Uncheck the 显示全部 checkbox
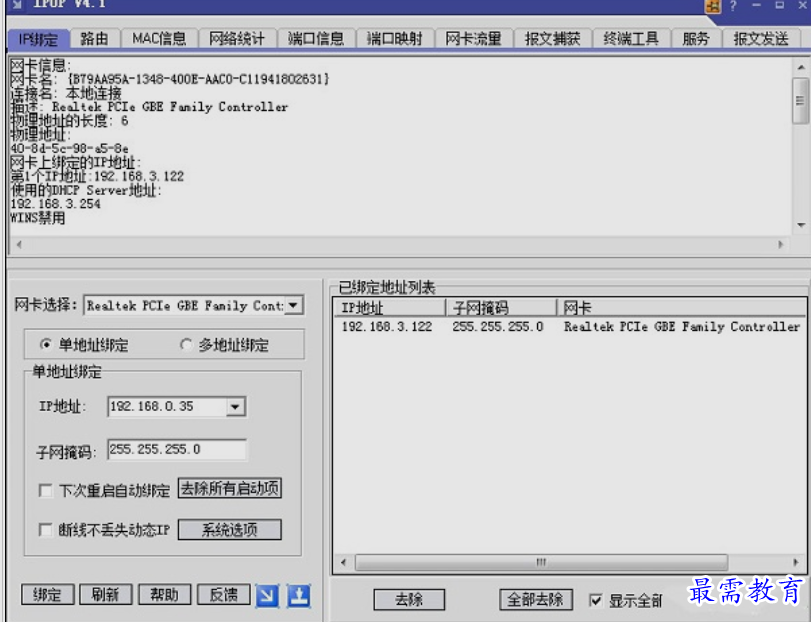The image size is (811, 622). (x=595, y=600)
